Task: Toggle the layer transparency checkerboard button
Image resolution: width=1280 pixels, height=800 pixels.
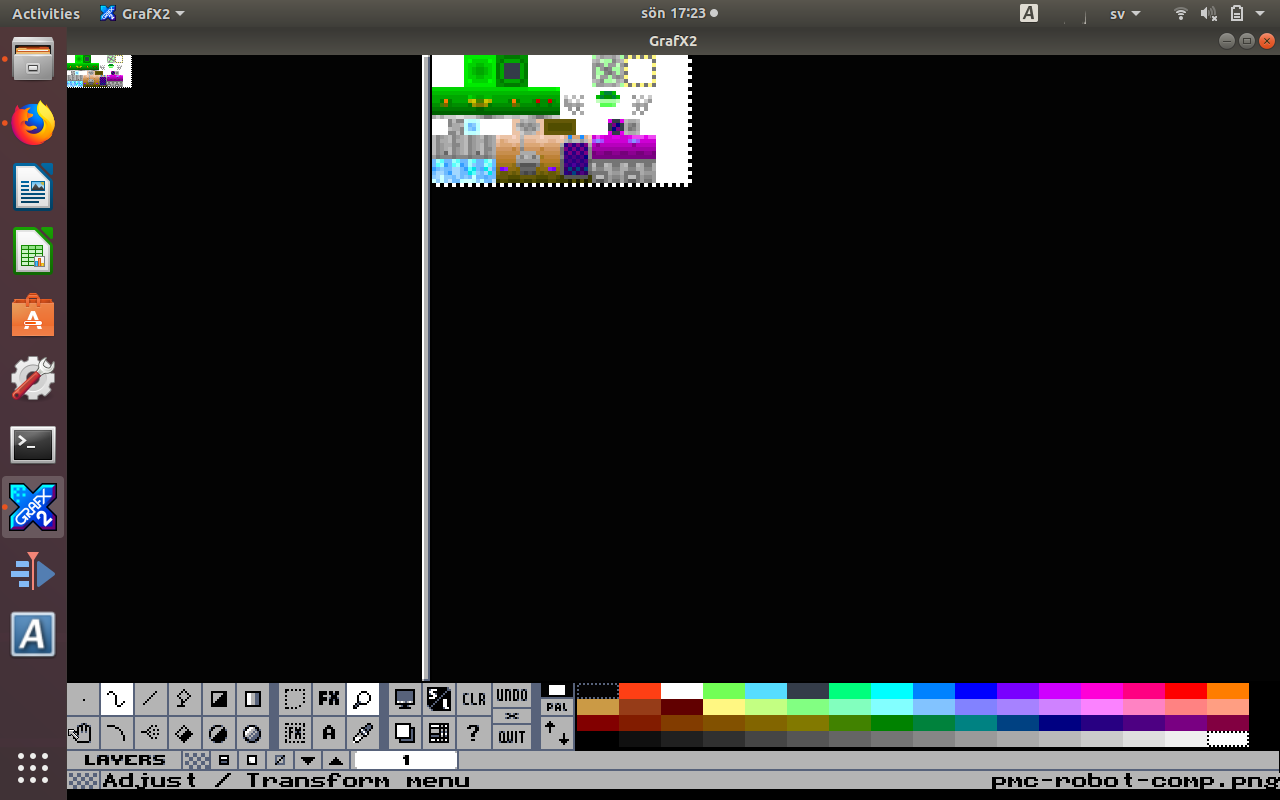Action: point(197,760)
